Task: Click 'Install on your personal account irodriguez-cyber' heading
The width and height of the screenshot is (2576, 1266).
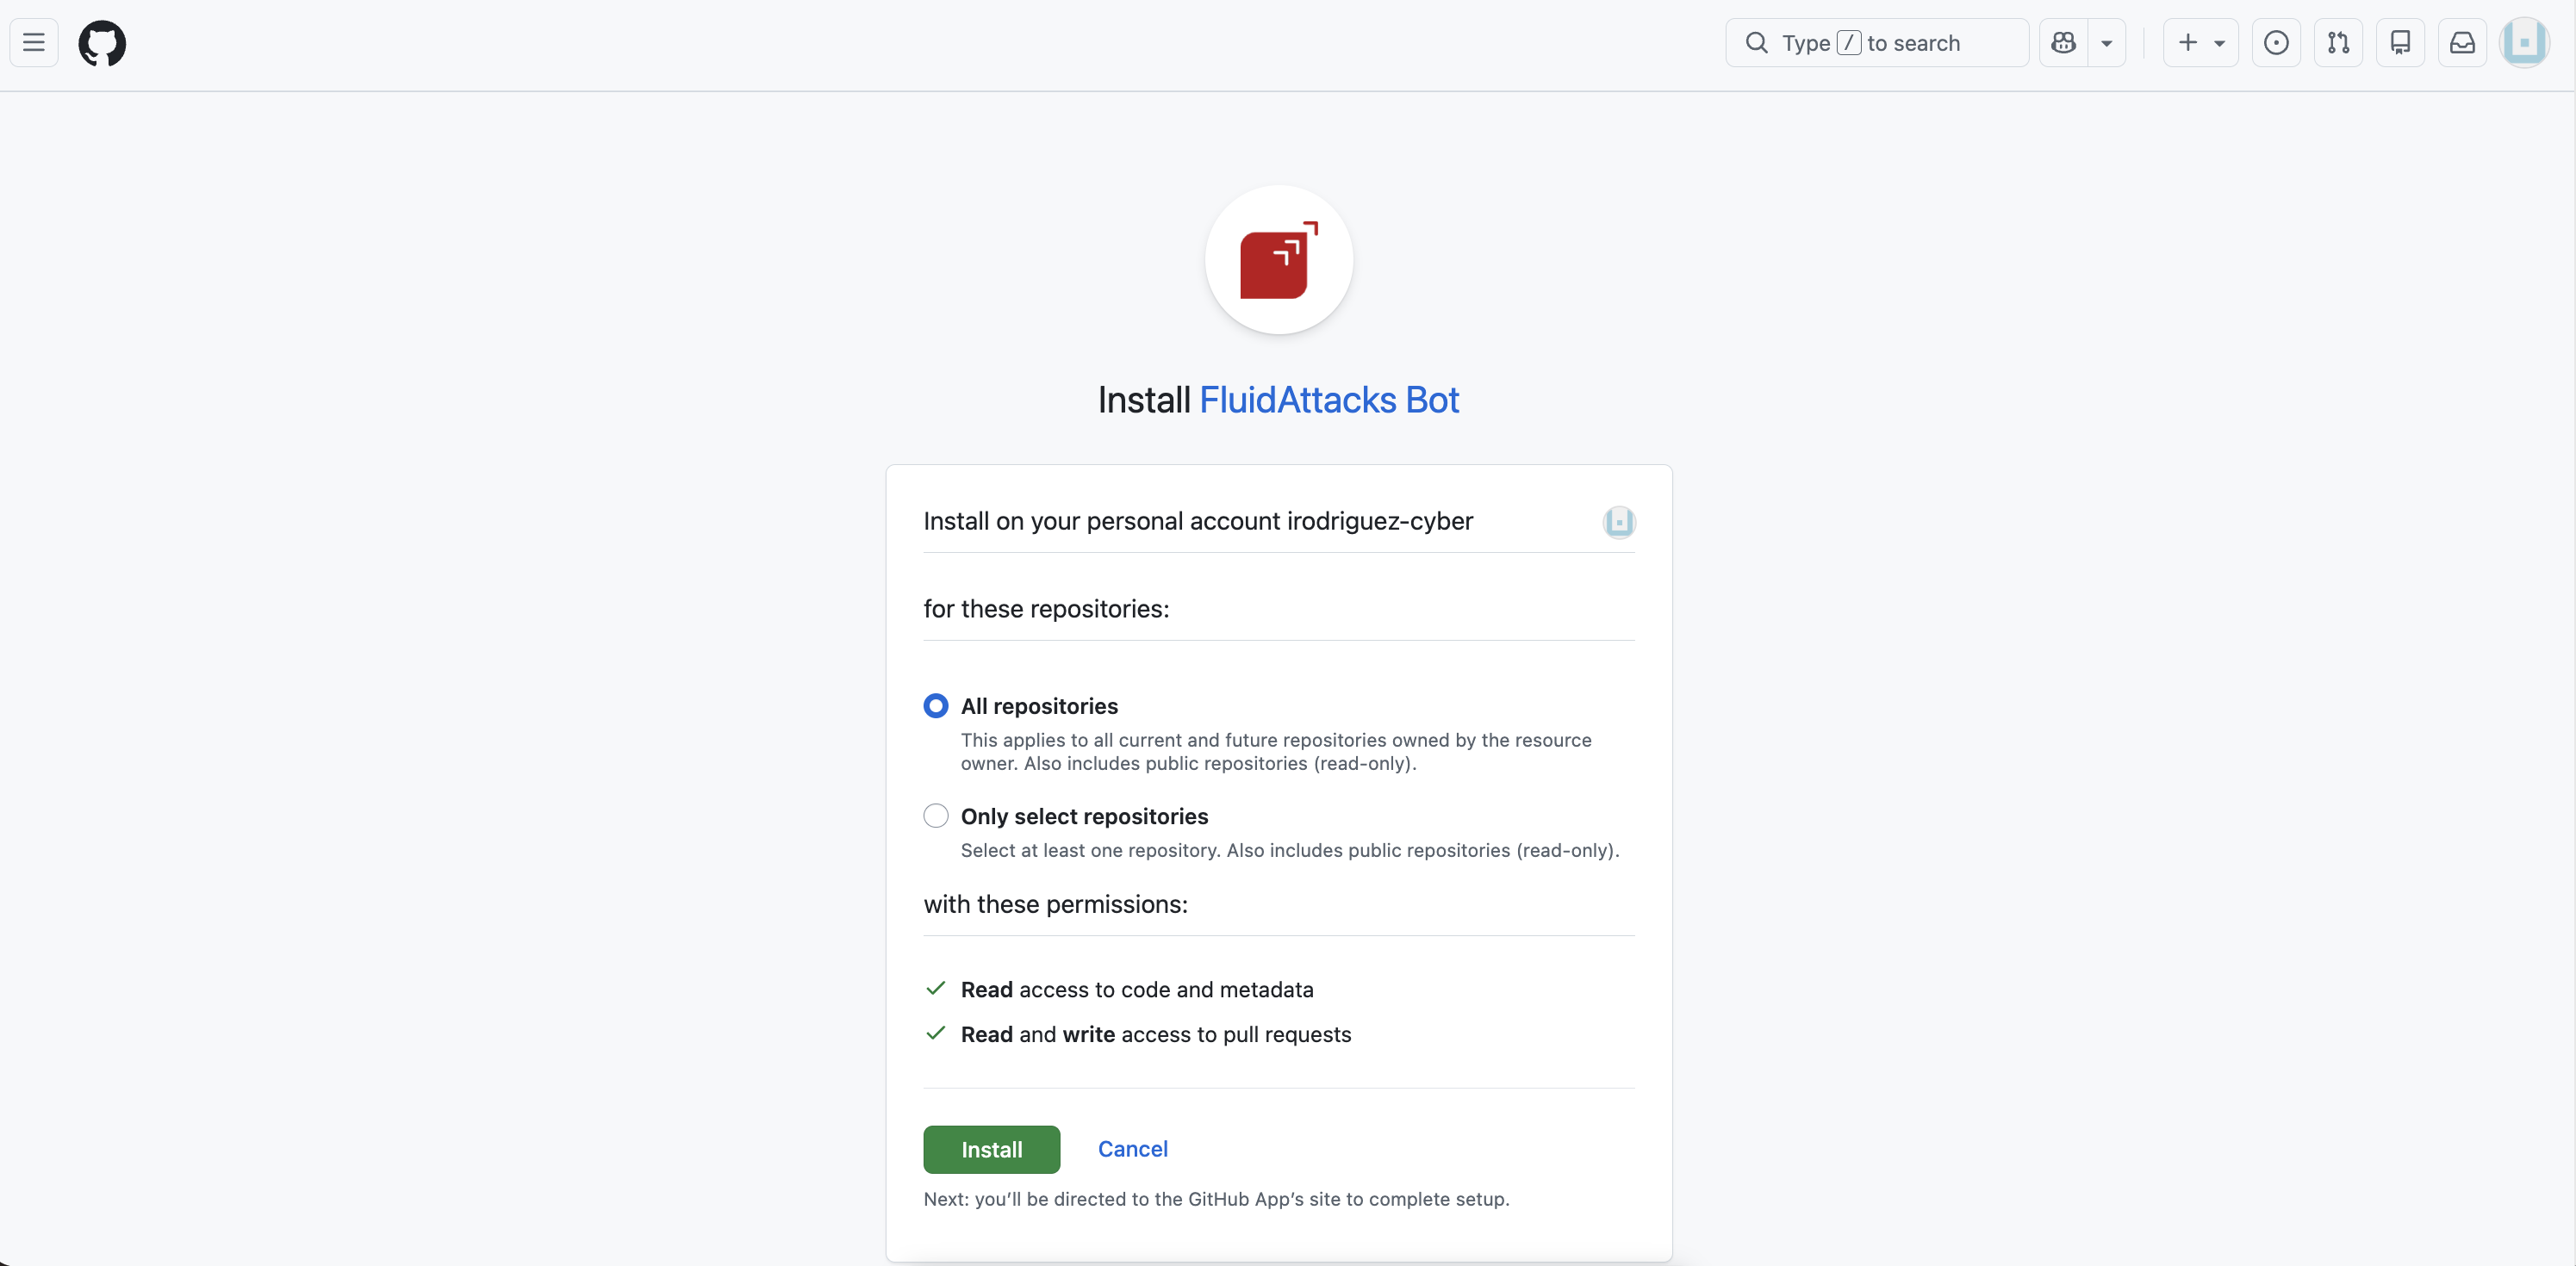Action: (x=1198, y=521)
